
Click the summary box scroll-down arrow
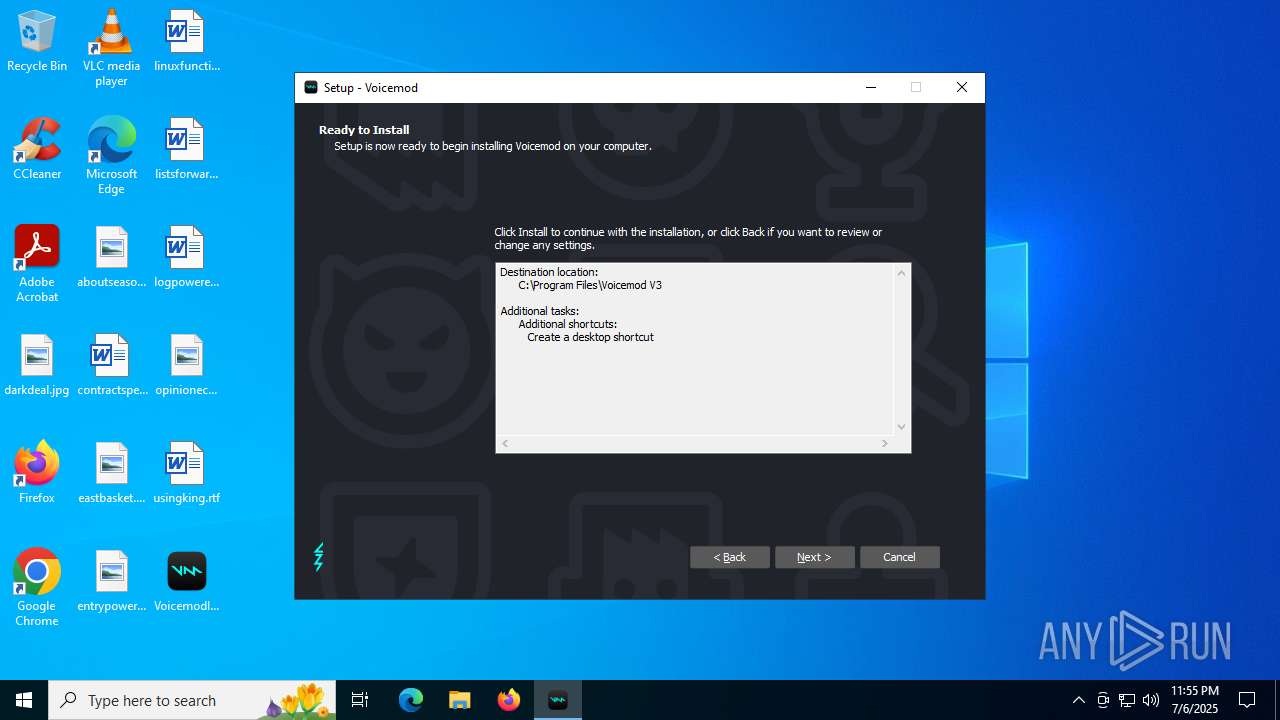pos(901,426)
